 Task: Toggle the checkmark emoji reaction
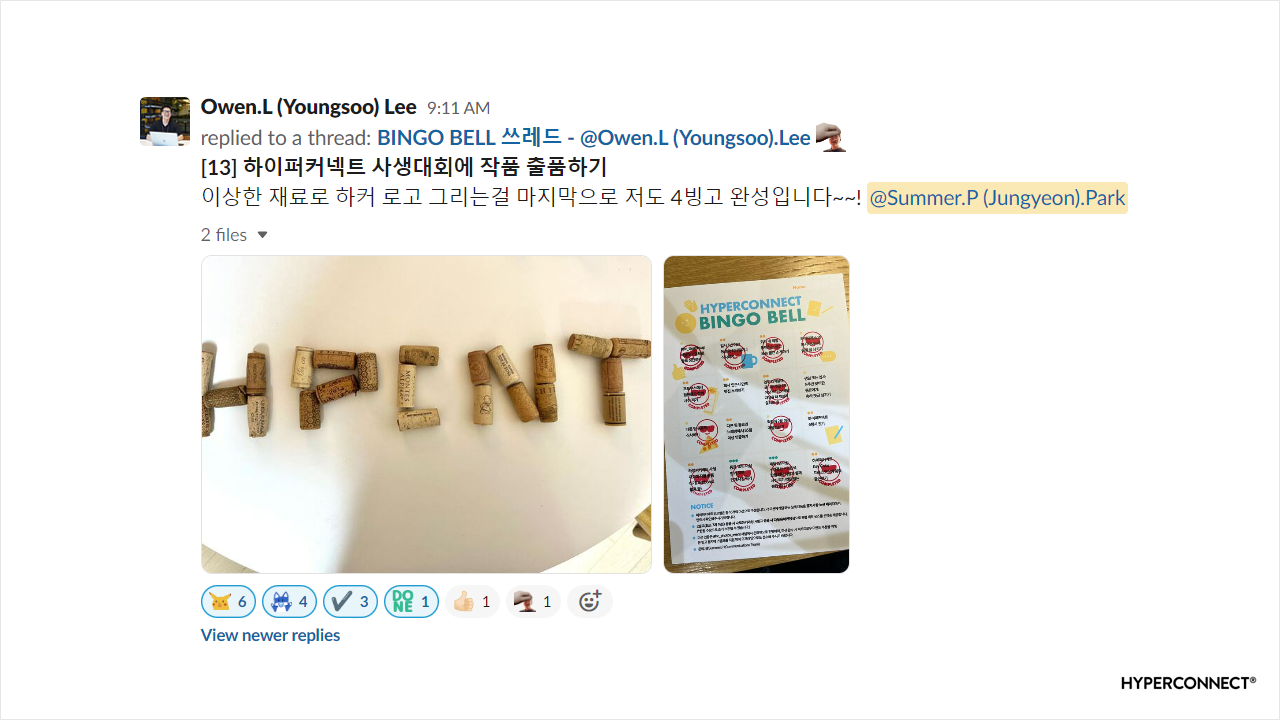click(x=350, y=602)
